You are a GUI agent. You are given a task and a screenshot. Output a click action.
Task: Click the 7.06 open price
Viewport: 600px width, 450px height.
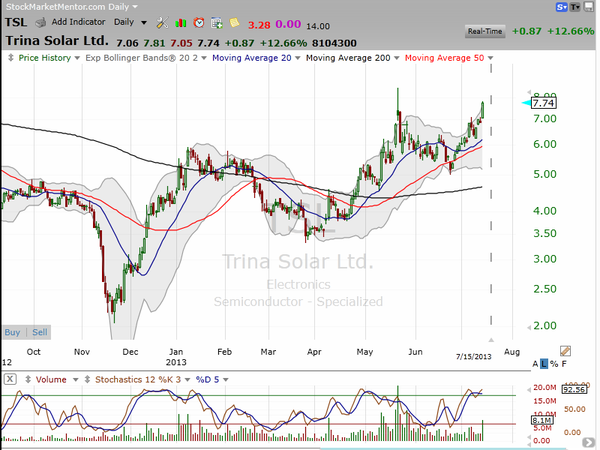tap(127, 43)
